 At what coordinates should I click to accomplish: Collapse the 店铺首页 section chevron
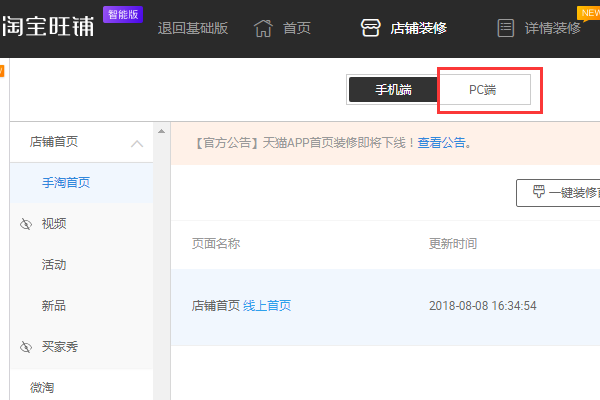point(137,143)
